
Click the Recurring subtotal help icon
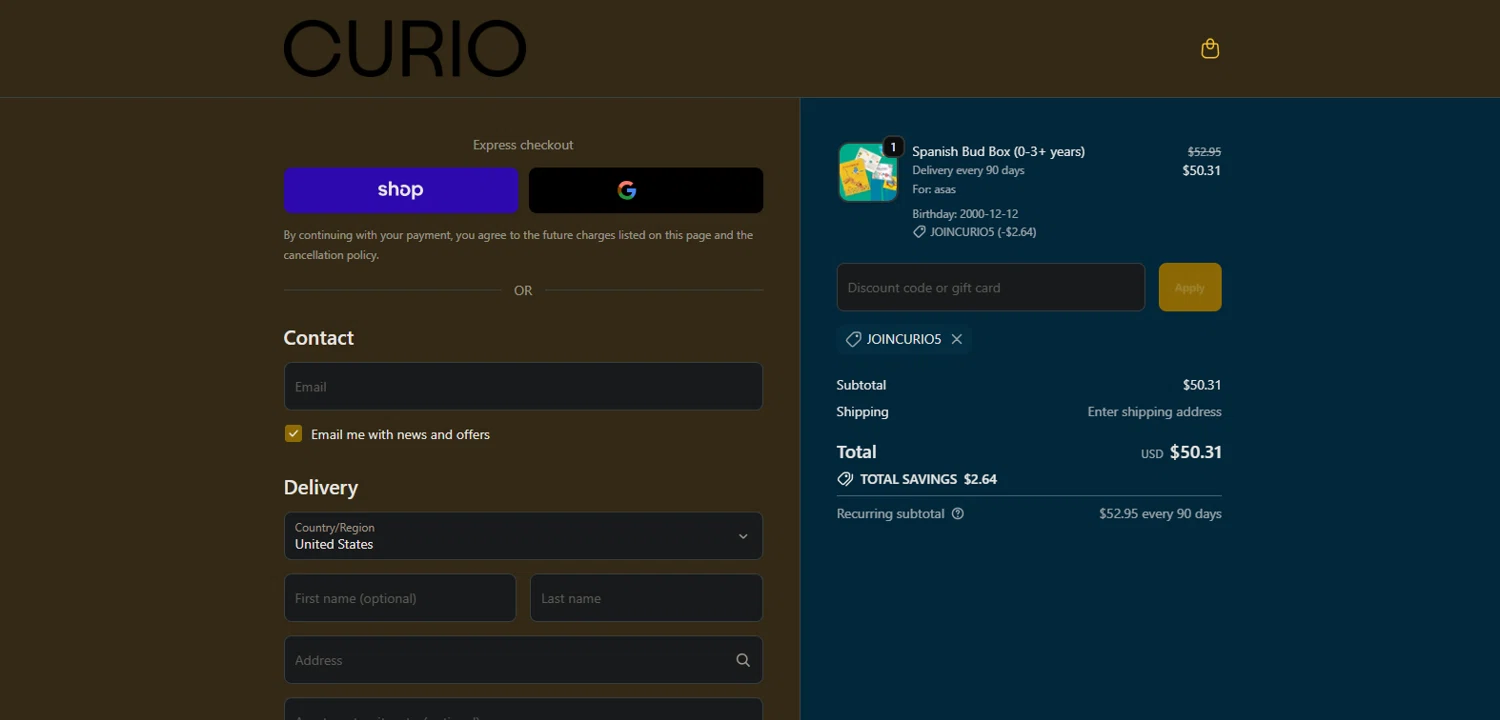click(x=958, y=514)
